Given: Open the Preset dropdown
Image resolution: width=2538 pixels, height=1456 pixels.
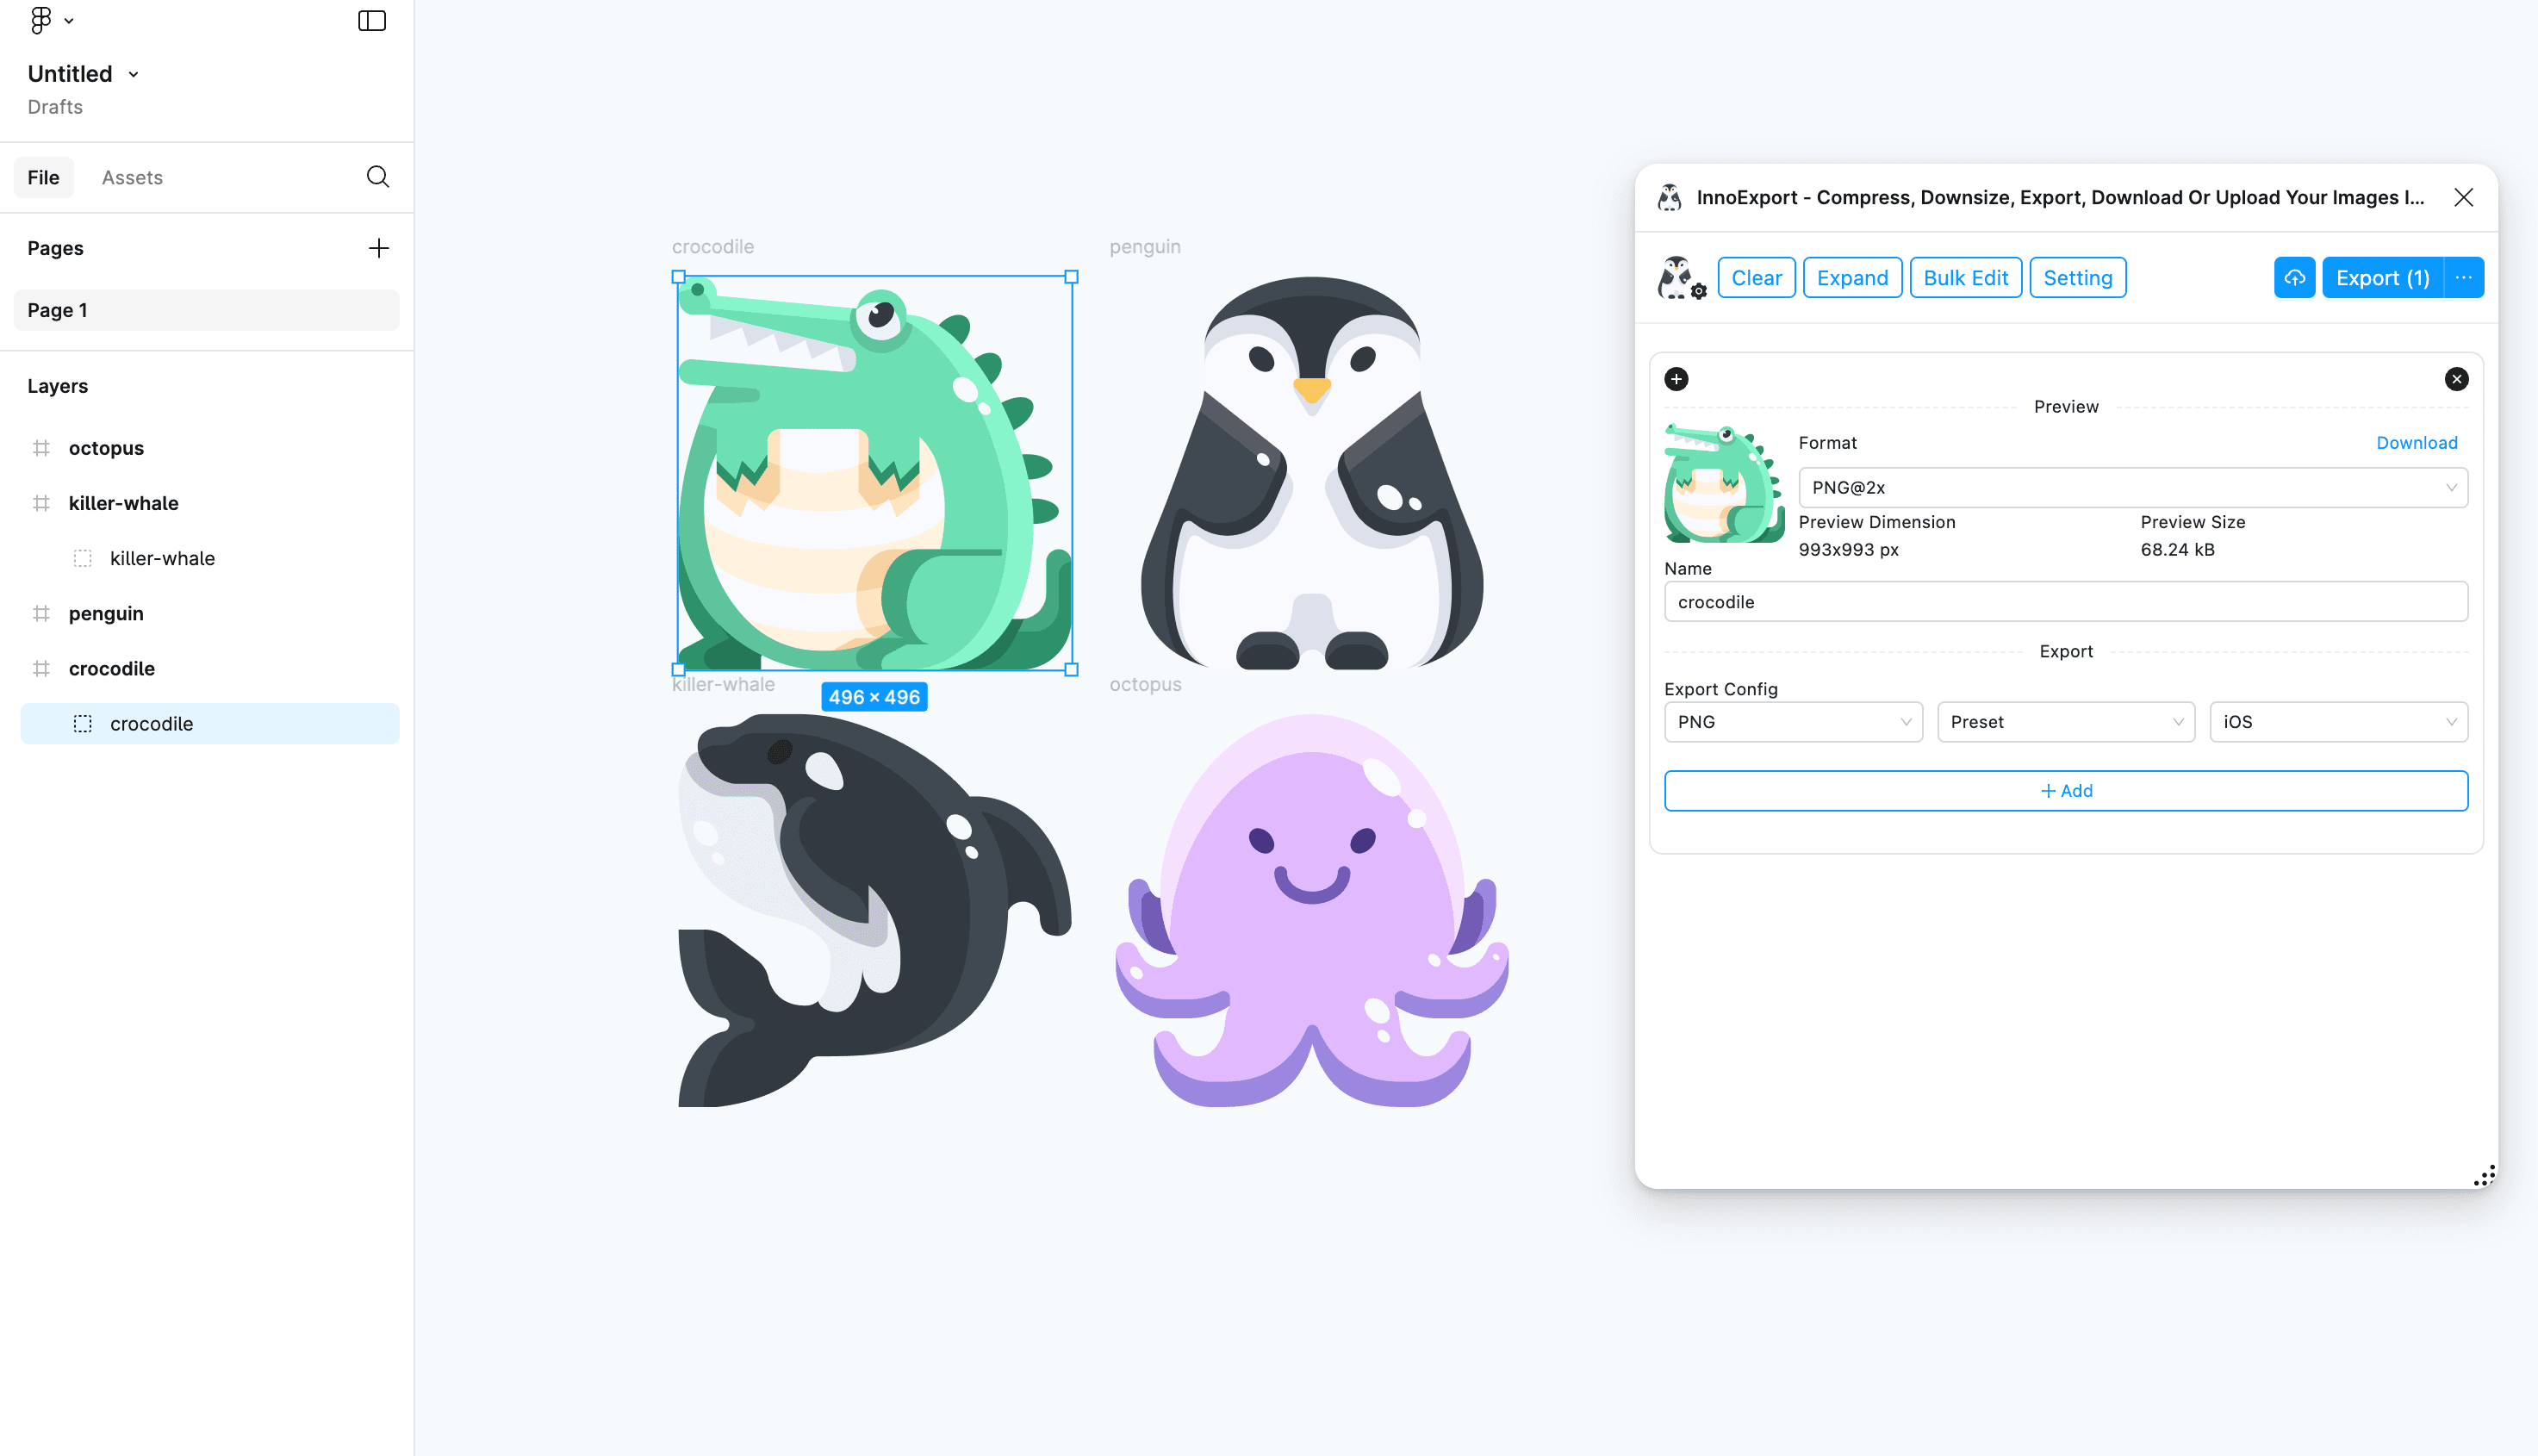Looking at the screenshot, I should pyautogui.click(x=2066, y=722).
